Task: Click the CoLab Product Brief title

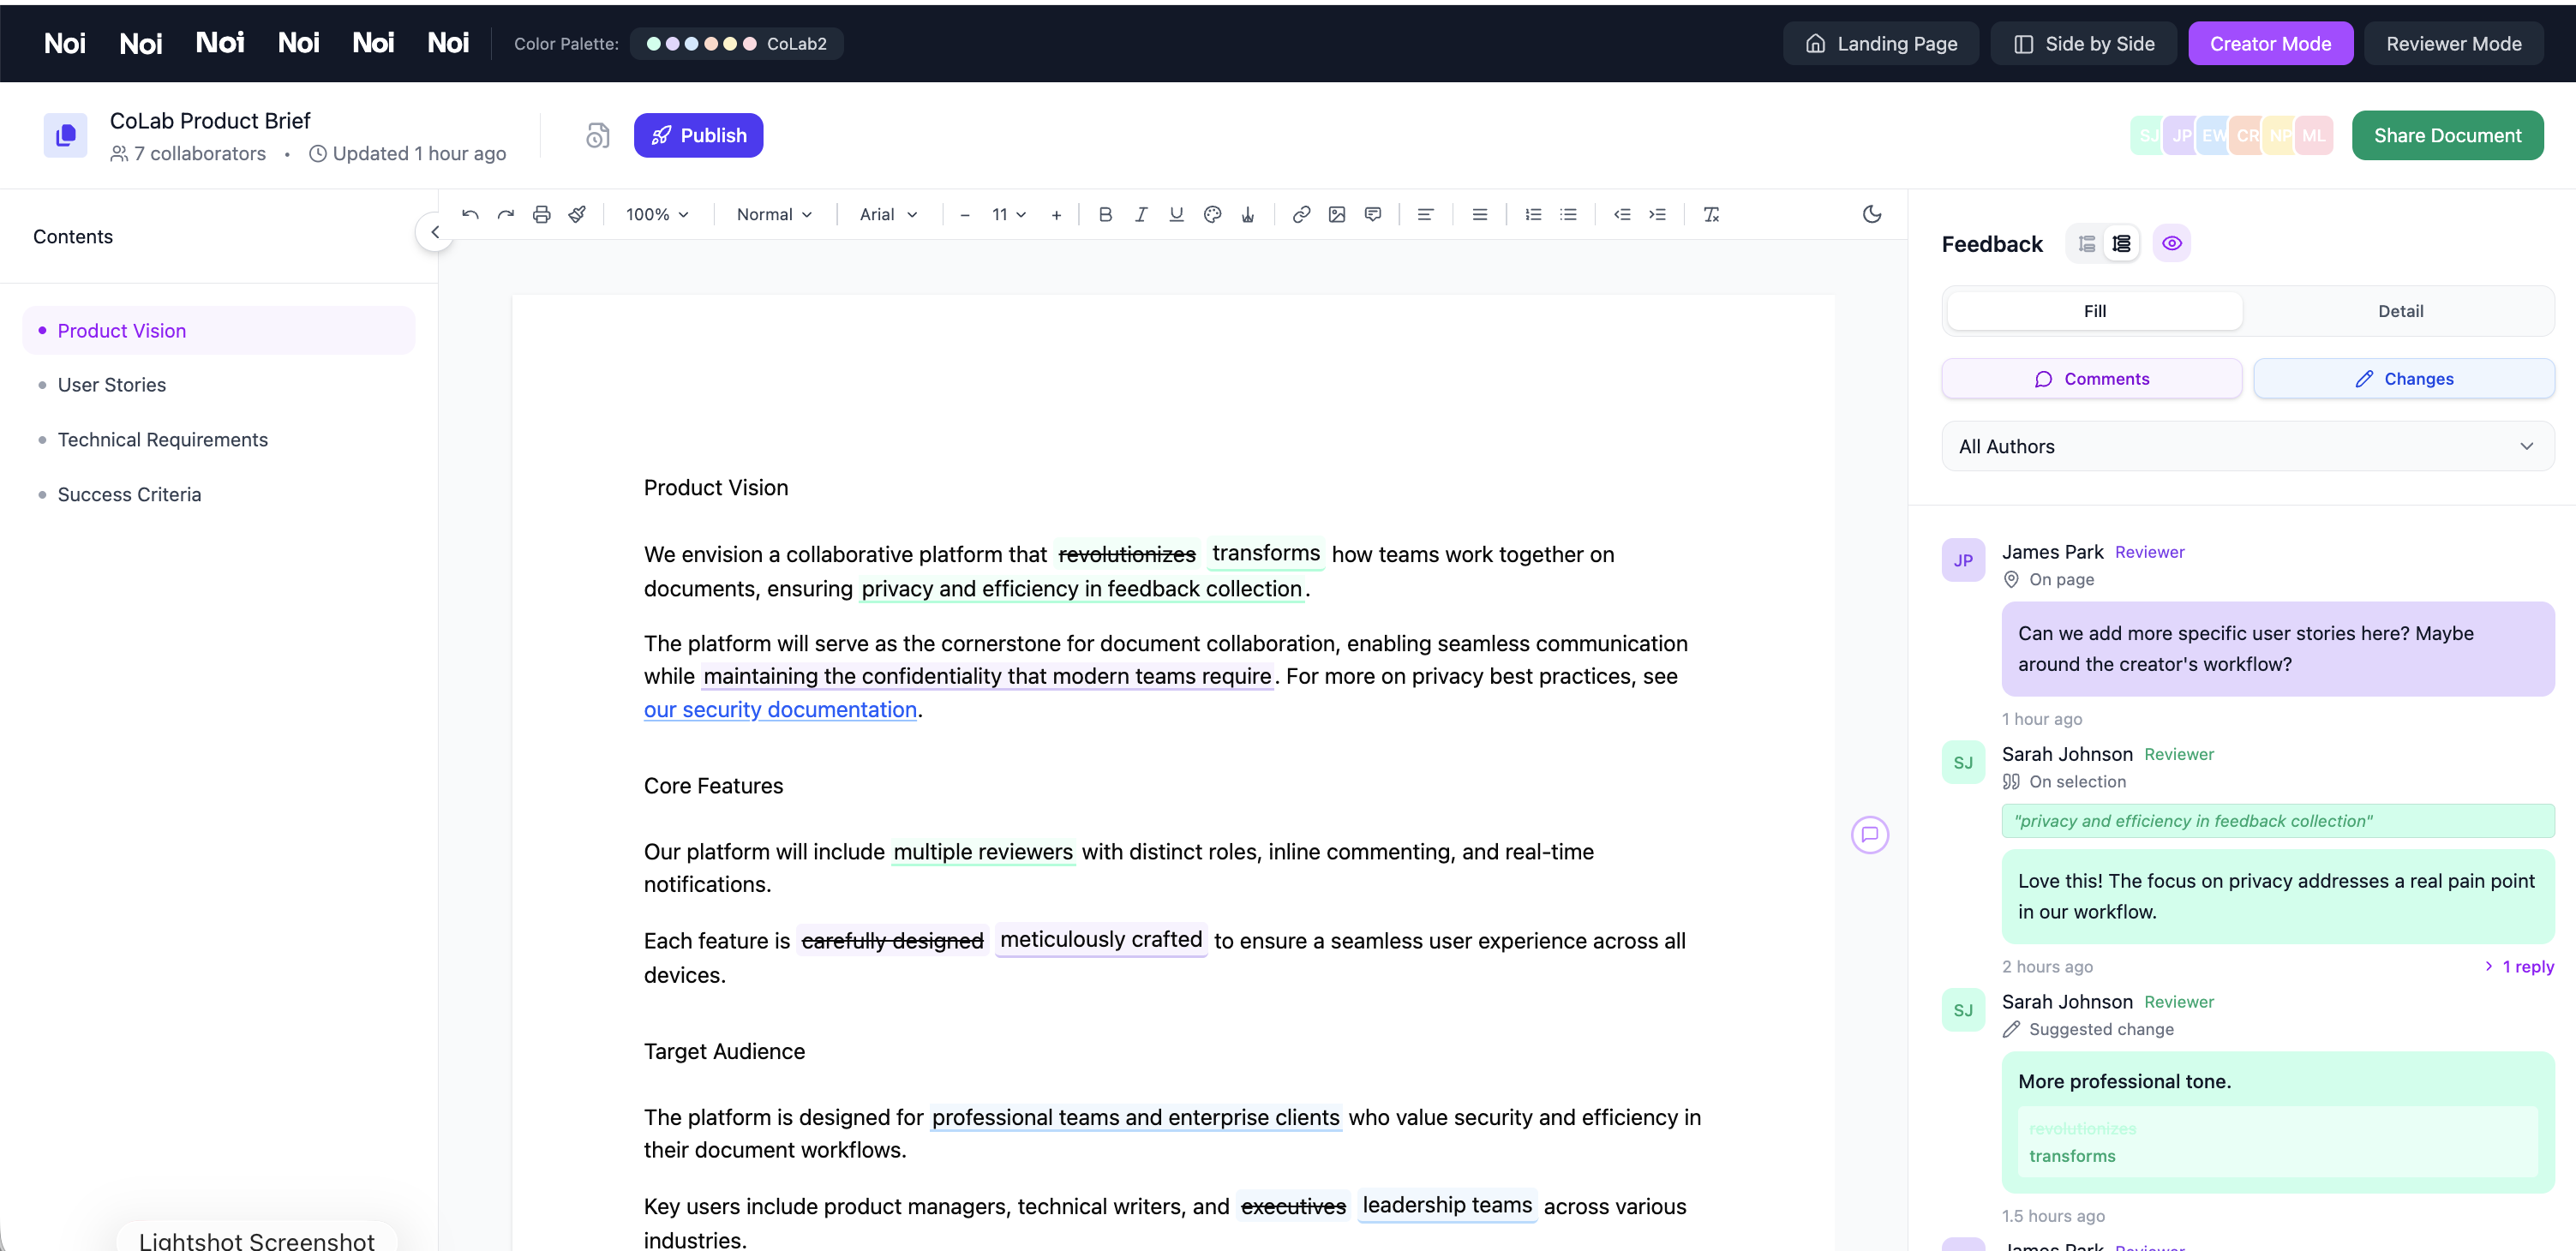Action: point(210,120)
